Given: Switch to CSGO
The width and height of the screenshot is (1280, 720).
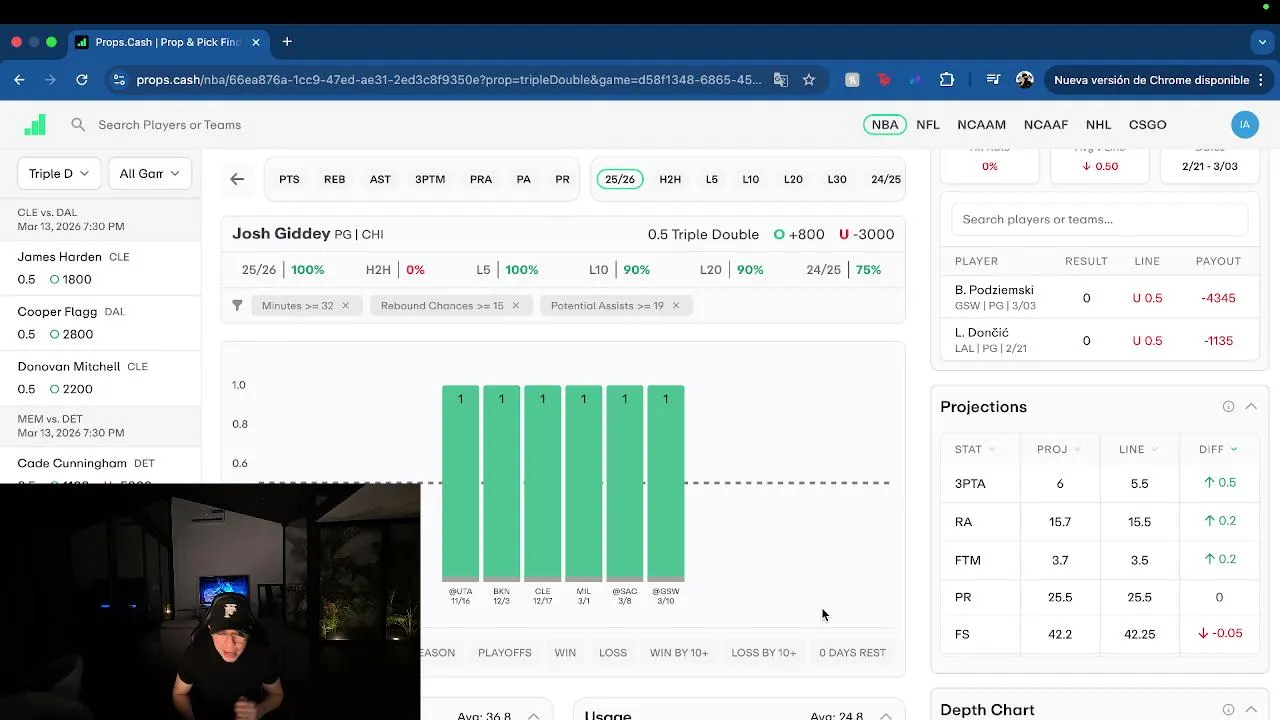Looking at the screenshot, I should point(1147,125).
